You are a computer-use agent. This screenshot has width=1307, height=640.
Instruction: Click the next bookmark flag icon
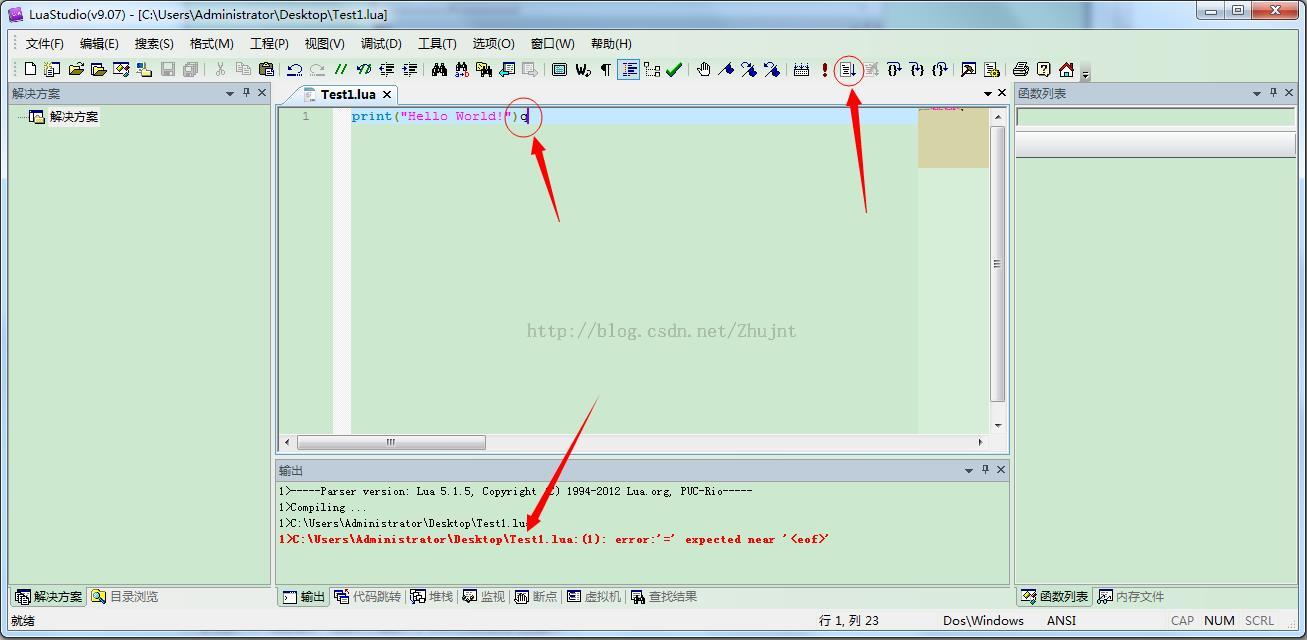(749, 69)
